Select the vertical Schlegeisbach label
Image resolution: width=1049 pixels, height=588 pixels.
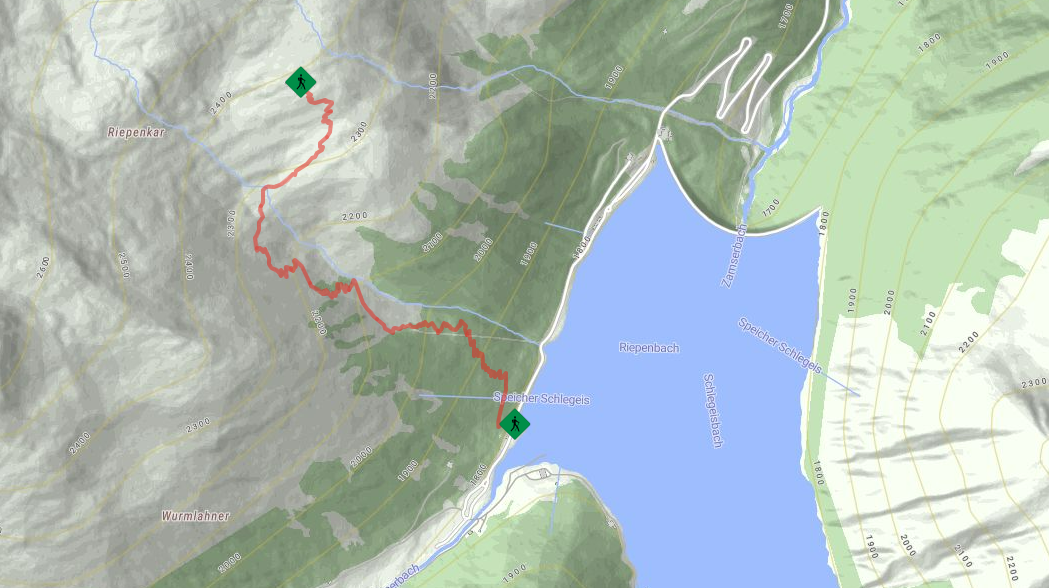[x=713, y=410]
